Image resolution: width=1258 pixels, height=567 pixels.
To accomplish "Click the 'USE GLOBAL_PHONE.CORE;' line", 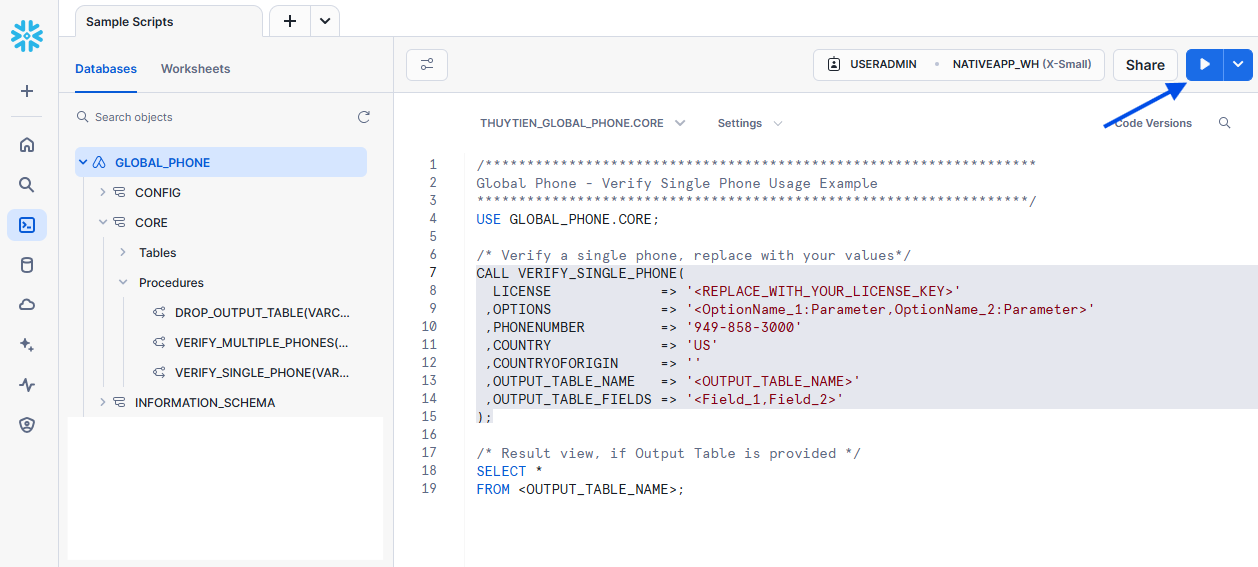I will point(568,219).
